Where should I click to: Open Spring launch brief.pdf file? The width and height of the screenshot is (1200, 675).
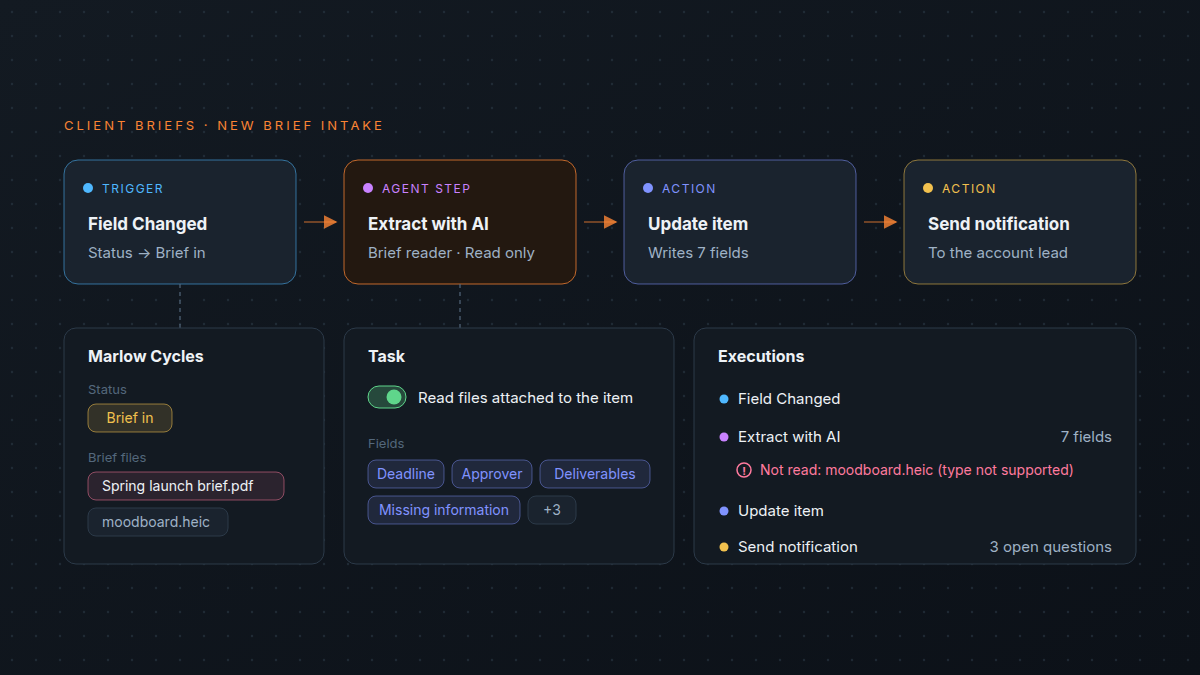tap(186, 486)
